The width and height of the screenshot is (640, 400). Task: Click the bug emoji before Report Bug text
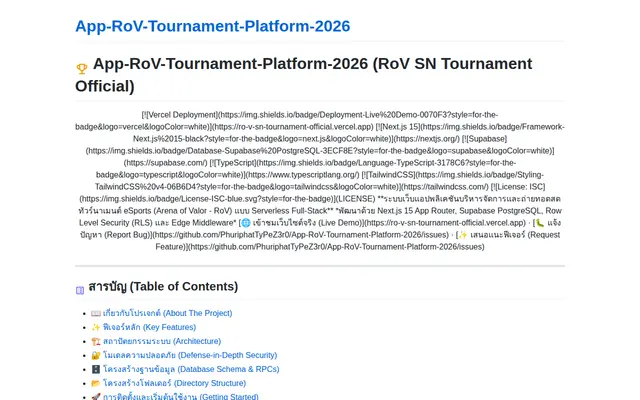coord(540,223)
